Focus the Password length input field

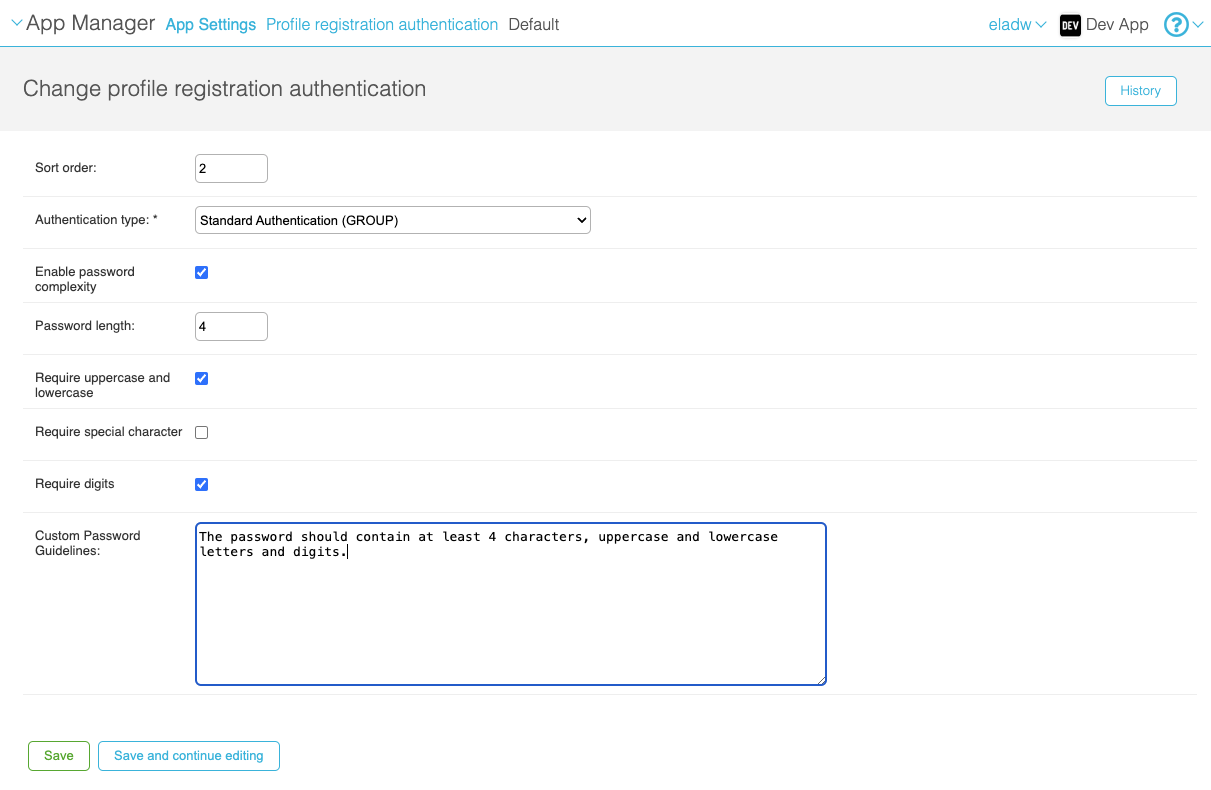(231, 326)
